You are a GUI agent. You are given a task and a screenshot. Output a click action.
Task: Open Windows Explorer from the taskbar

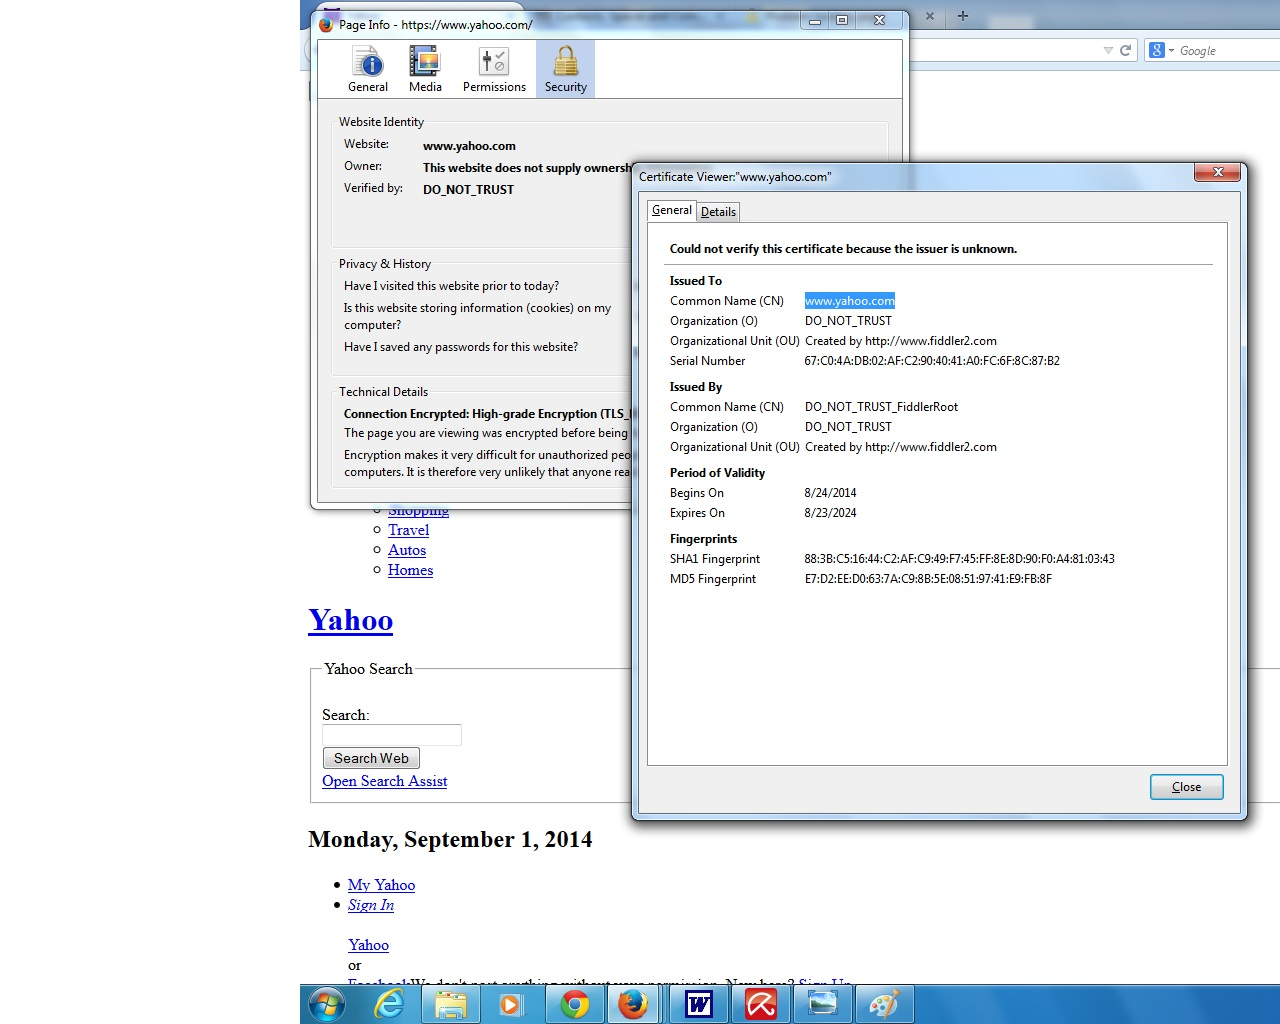tap(450, 1004)
